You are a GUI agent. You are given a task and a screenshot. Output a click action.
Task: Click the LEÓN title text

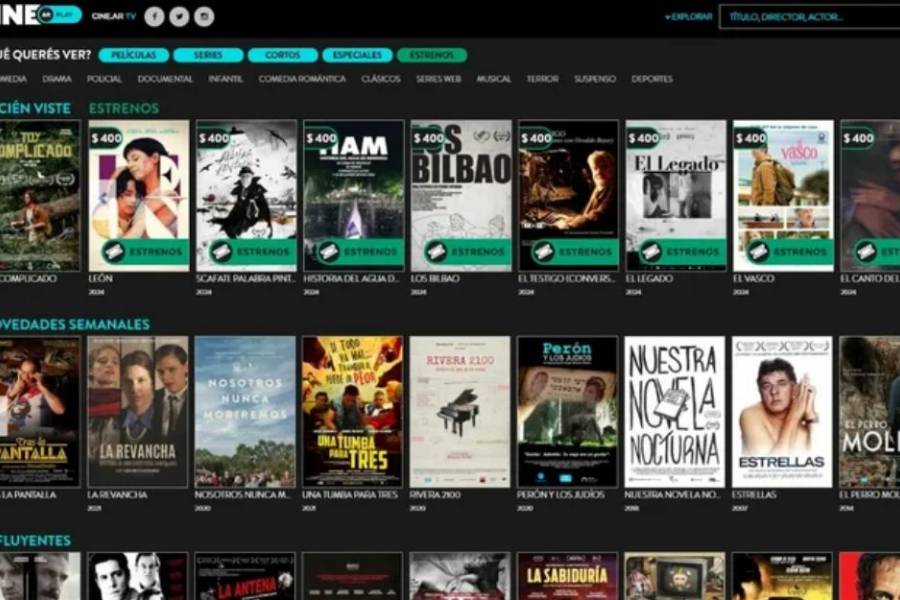tap(100, 278)
